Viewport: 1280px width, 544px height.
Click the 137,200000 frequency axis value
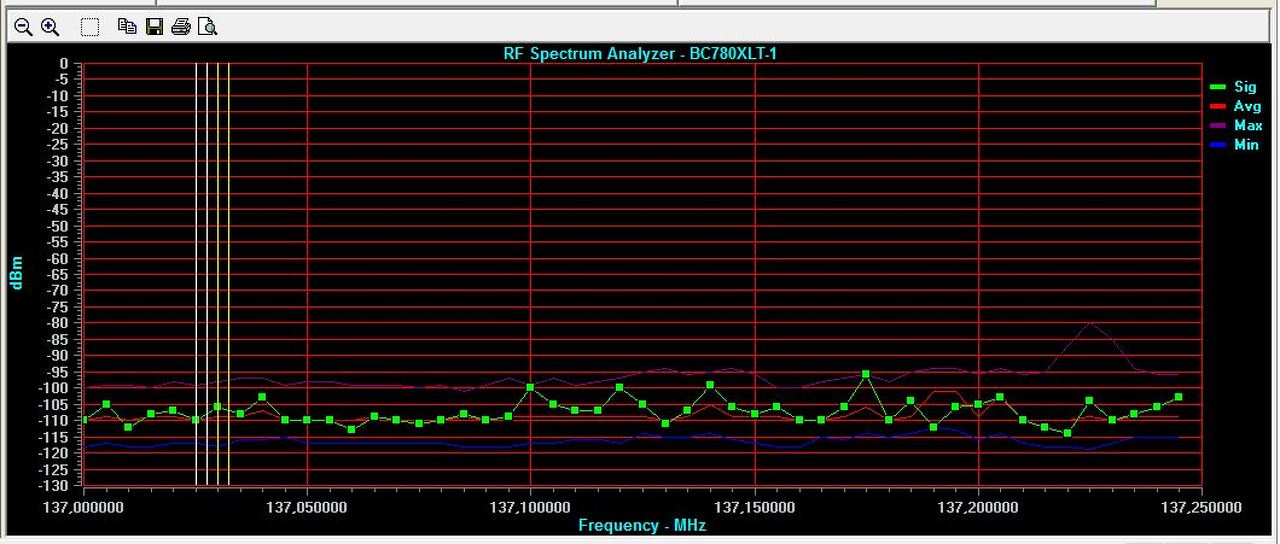coord(978,508)
